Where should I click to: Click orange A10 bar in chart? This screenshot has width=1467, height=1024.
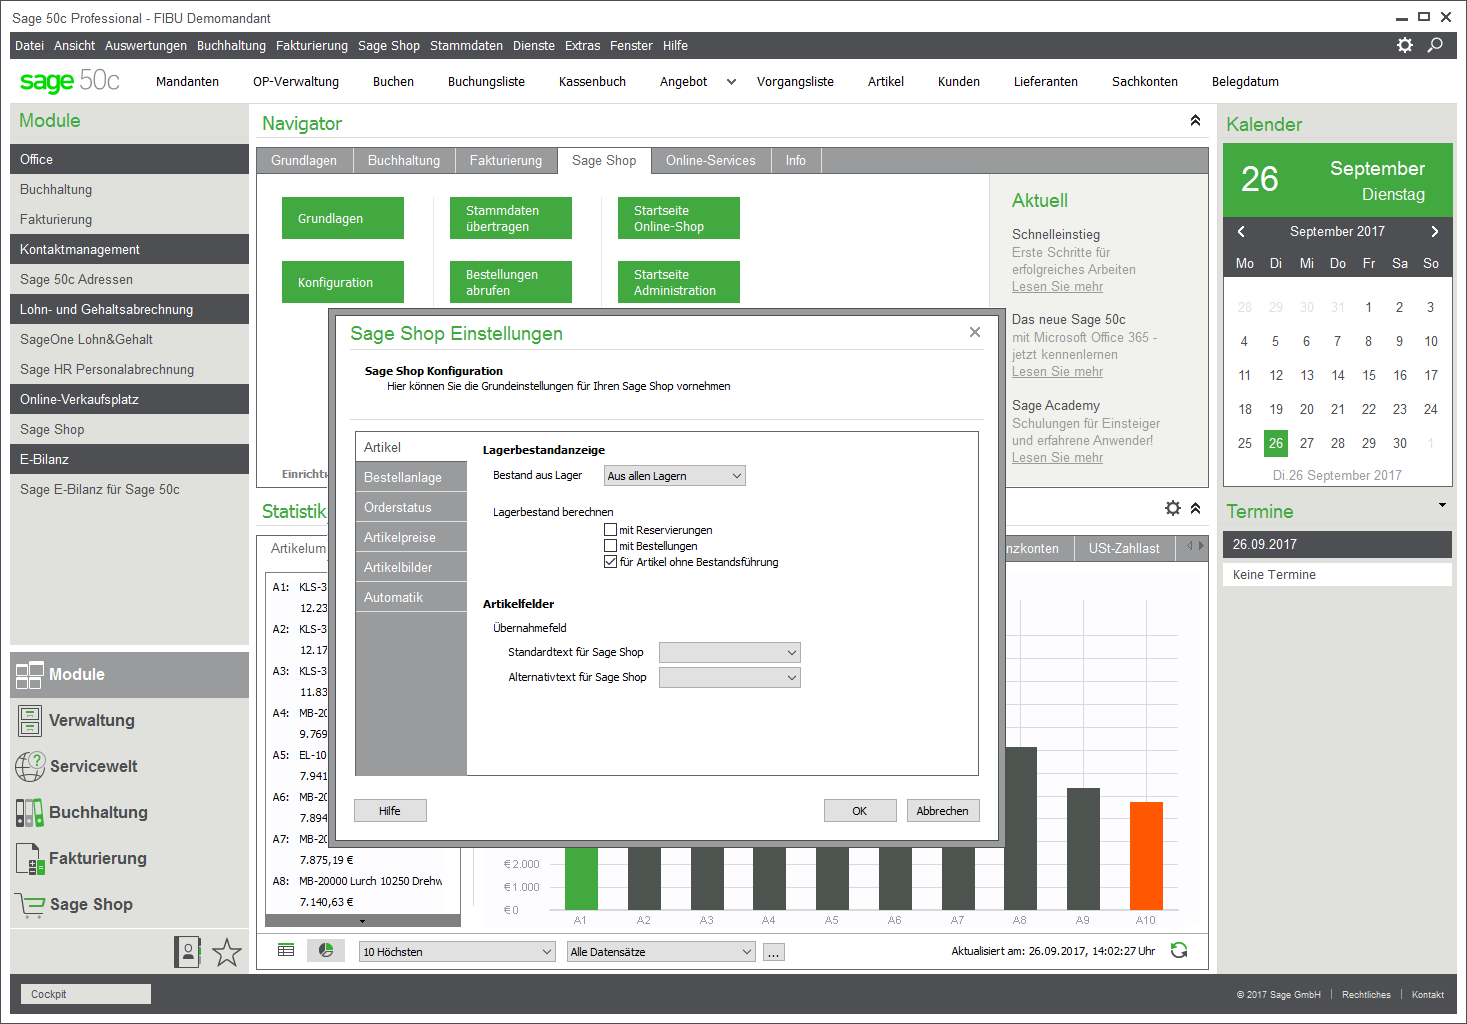1146,855
